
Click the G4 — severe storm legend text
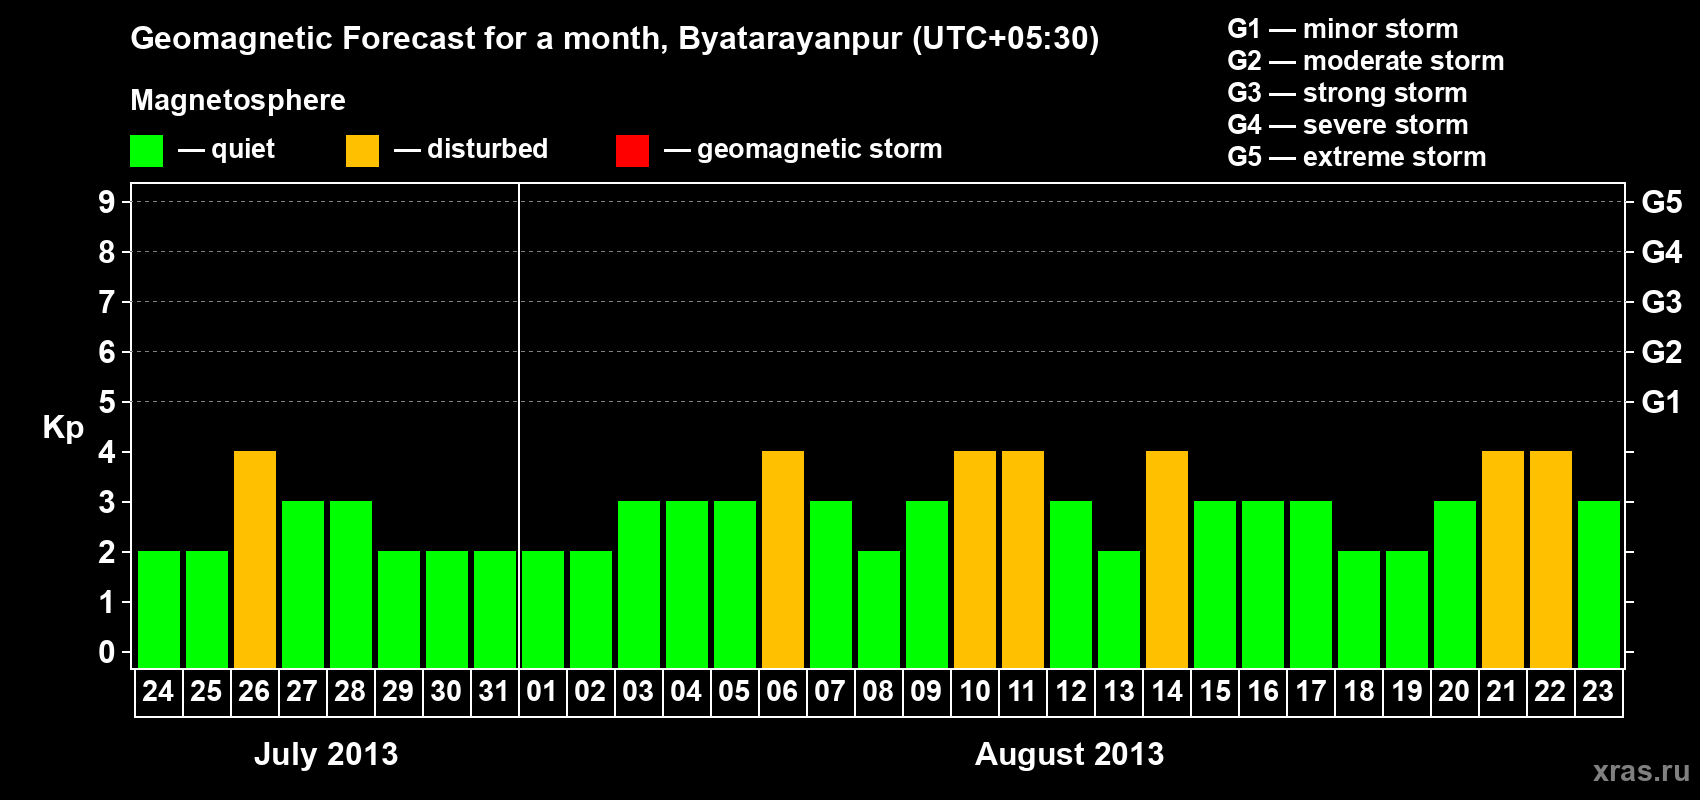pyautogui.click(x=1348, y=125)
